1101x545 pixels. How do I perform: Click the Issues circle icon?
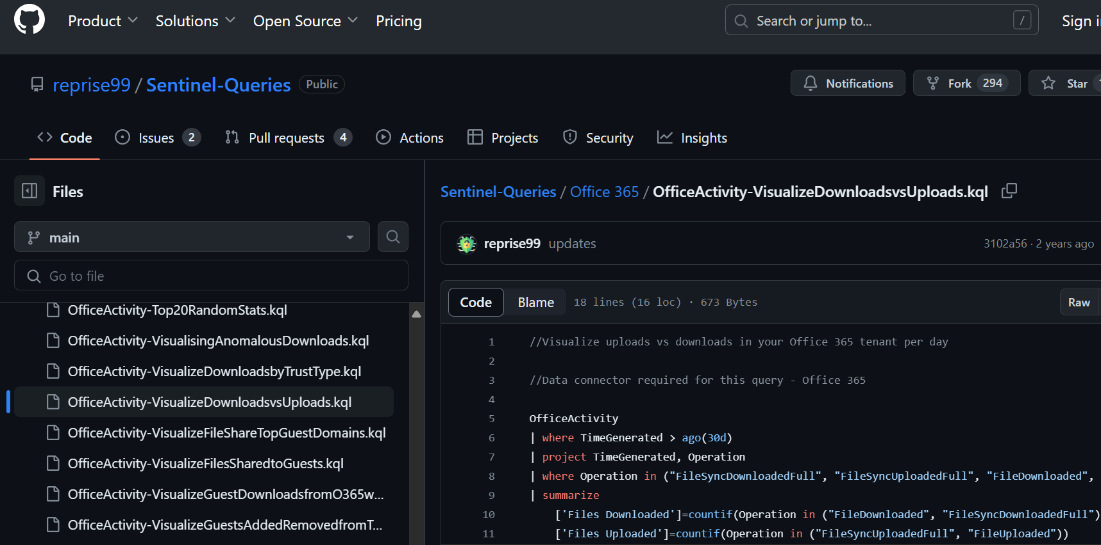click(x=123, y=137)
